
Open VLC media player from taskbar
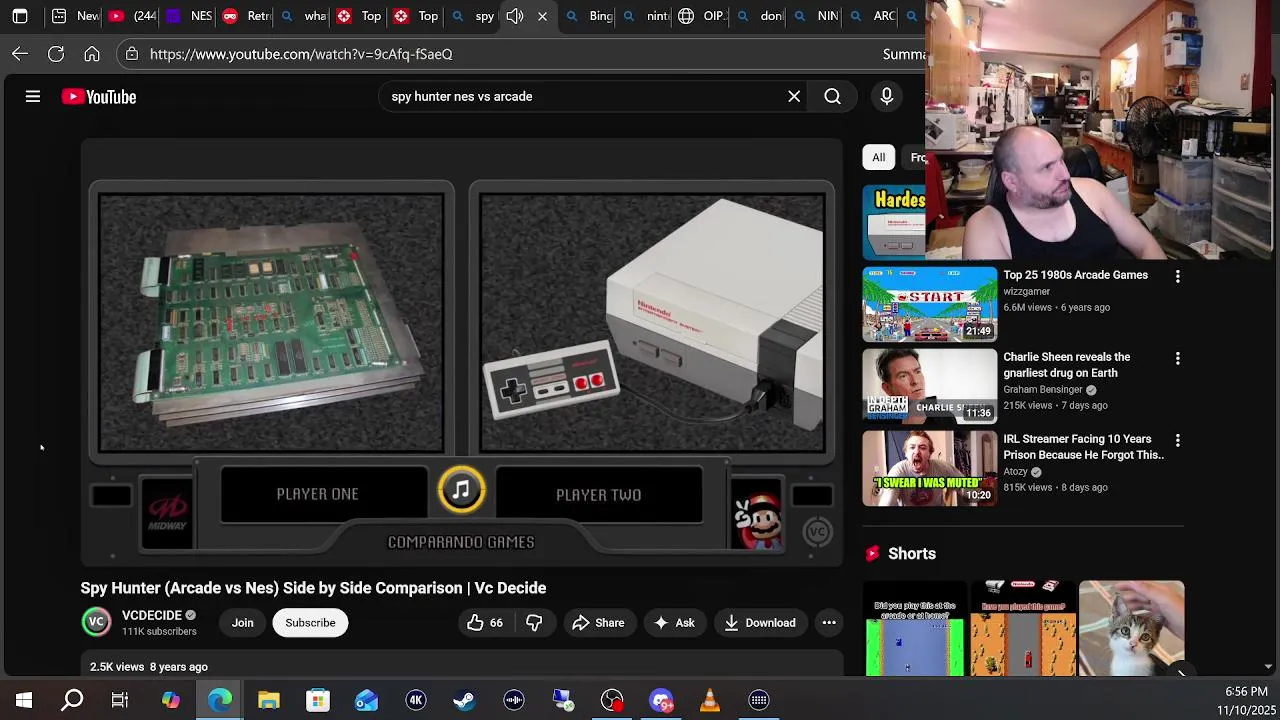(710, 700)
